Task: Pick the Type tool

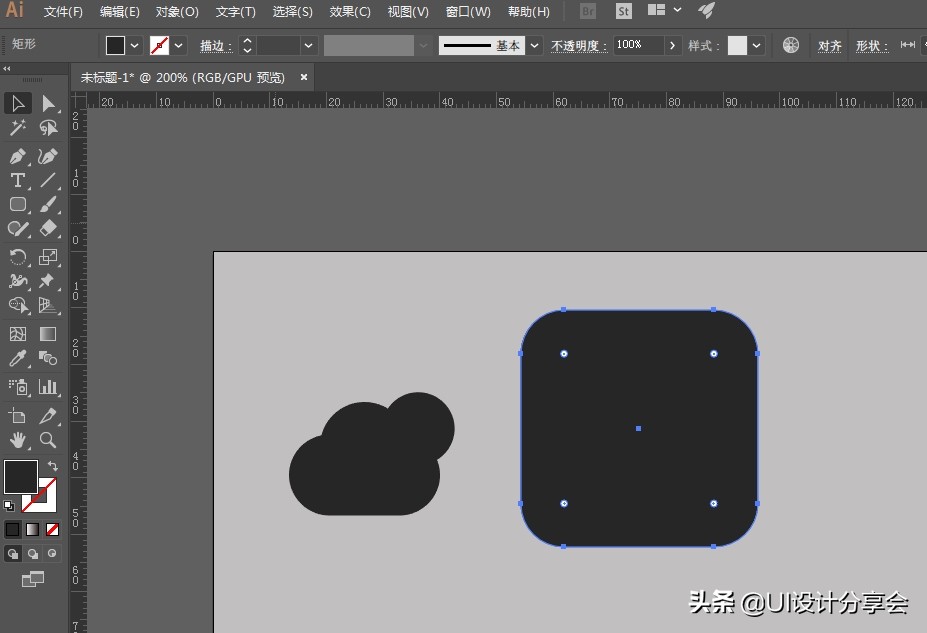Action: click(17, 181)
